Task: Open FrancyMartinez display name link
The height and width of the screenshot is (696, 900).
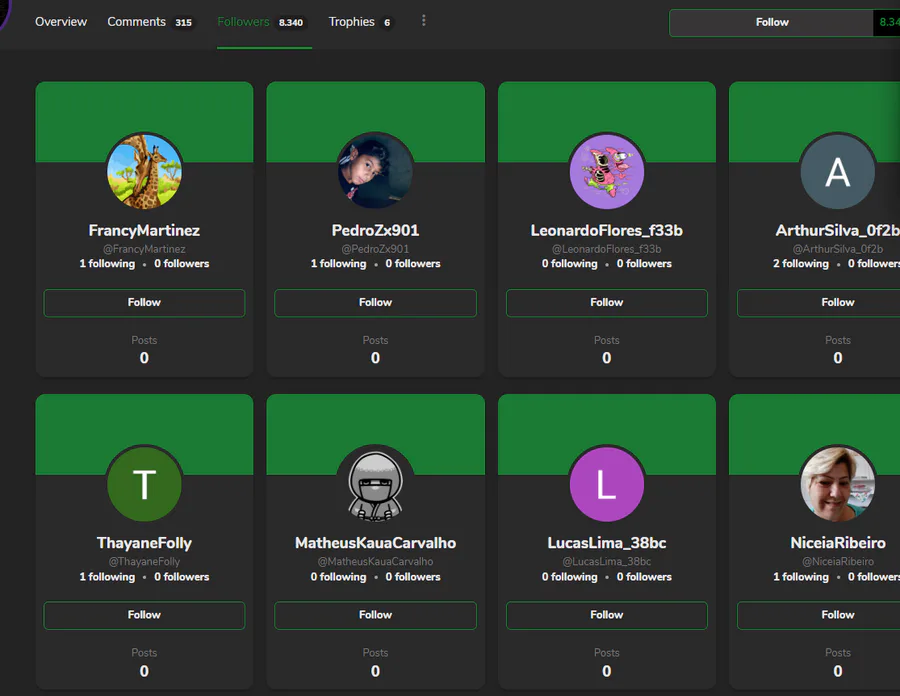Action: [144, 230]
